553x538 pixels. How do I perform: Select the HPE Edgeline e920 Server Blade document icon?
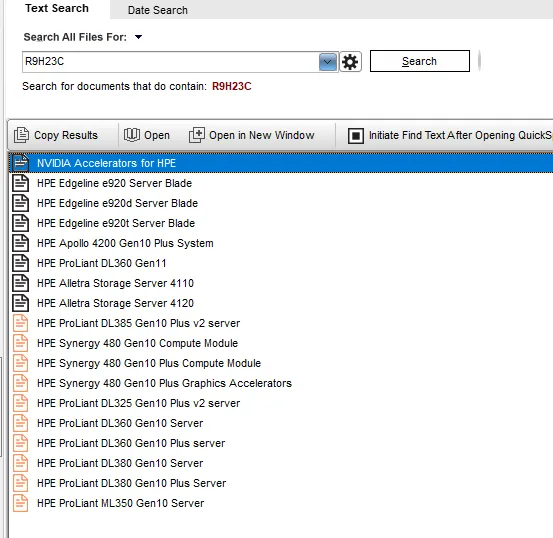click(20, 183)
